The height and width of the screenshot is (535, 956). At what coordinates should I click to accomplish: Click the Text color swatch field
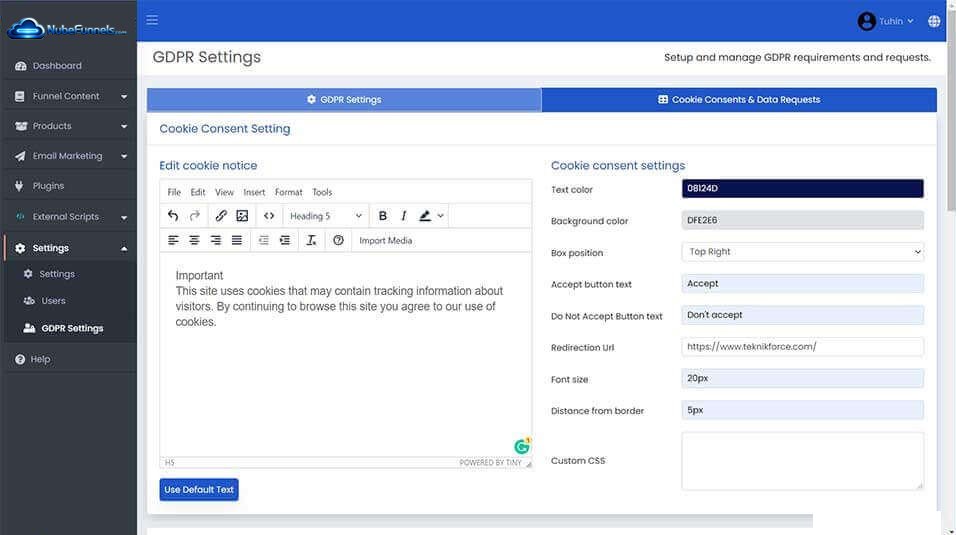tap(802, 189)
